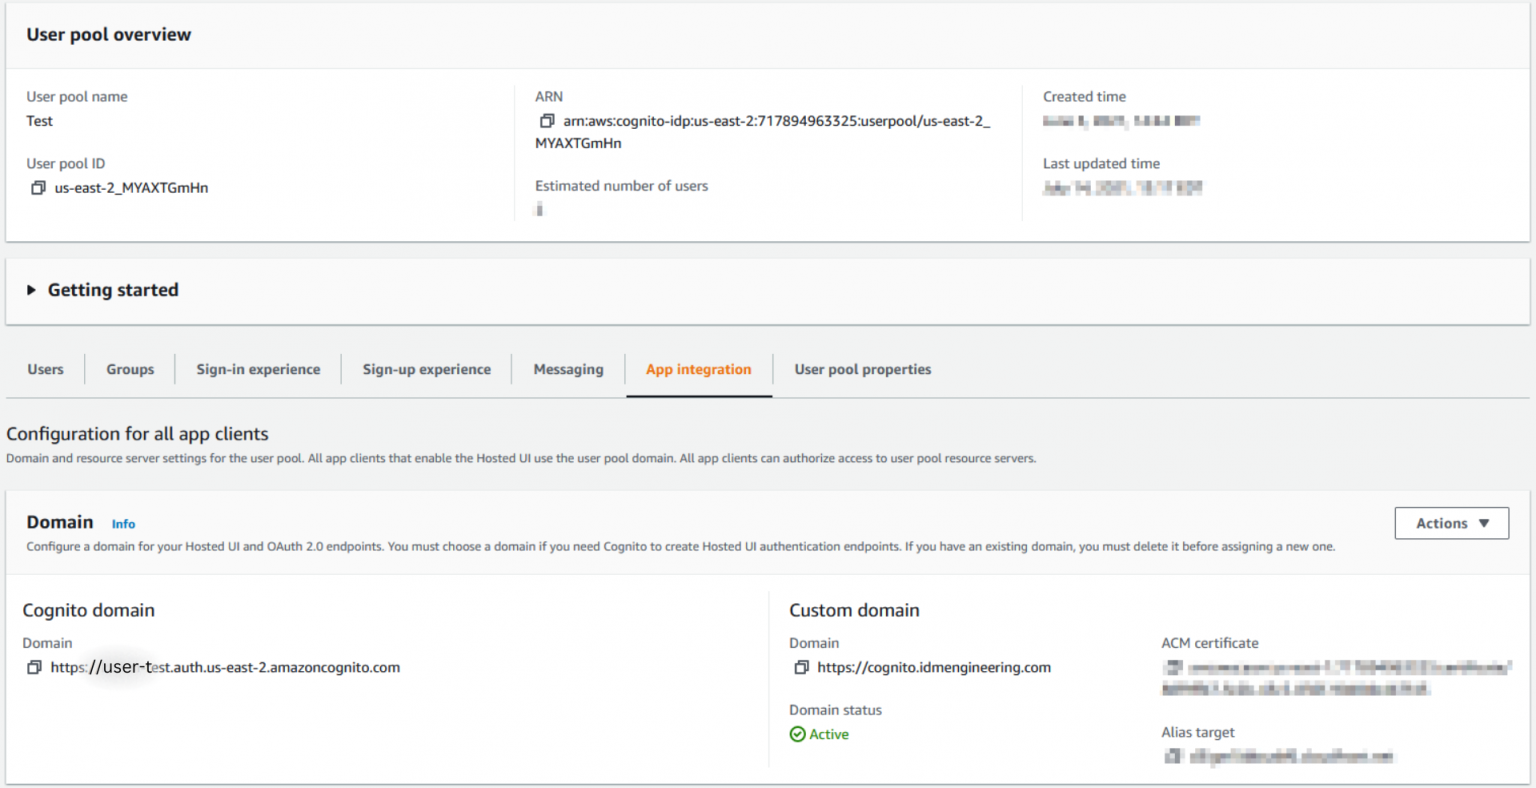Copy the ARN using its copy icon
Viewport: 1536px width, 788px height.
(547, 120)
